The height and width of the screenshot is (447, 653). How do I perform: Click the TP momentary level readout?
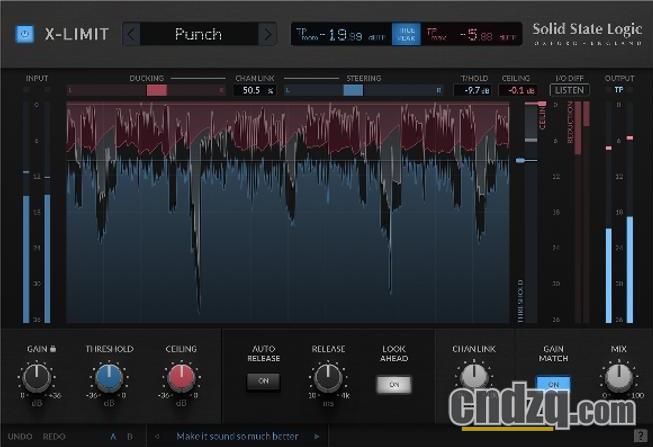tap(341, 34)
